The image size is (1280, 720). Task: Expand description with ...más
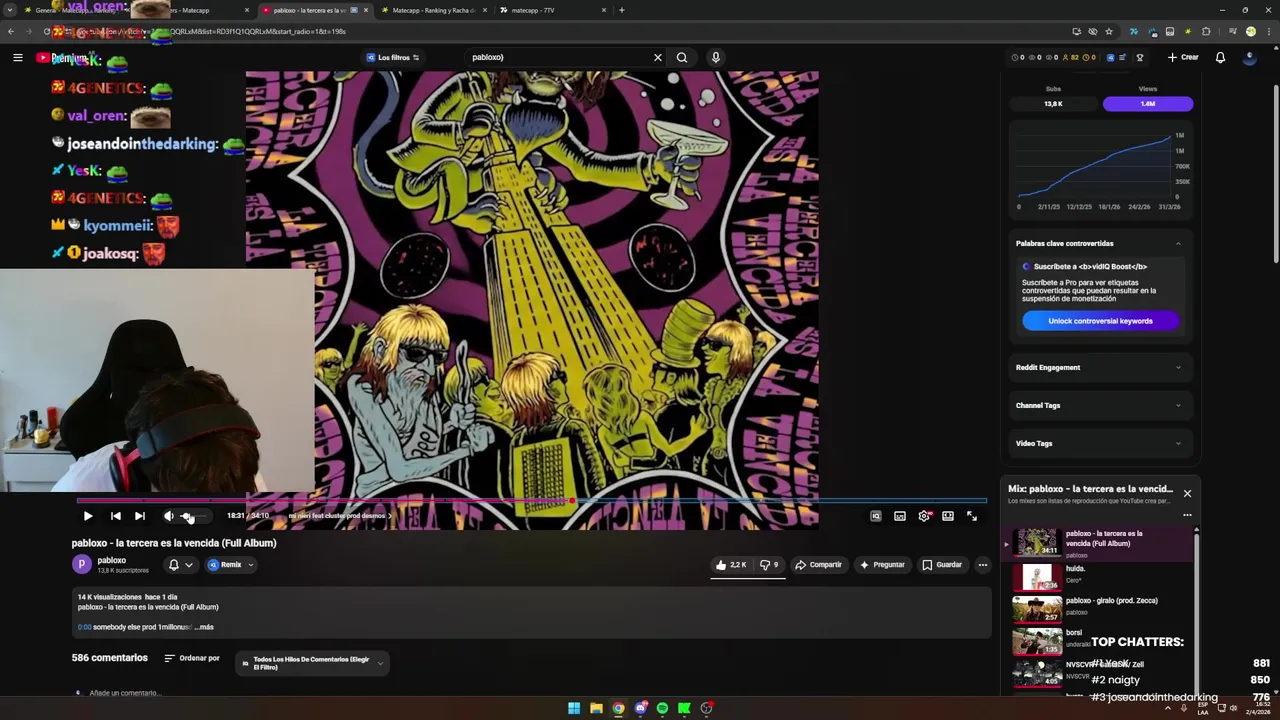coord(204,627)
